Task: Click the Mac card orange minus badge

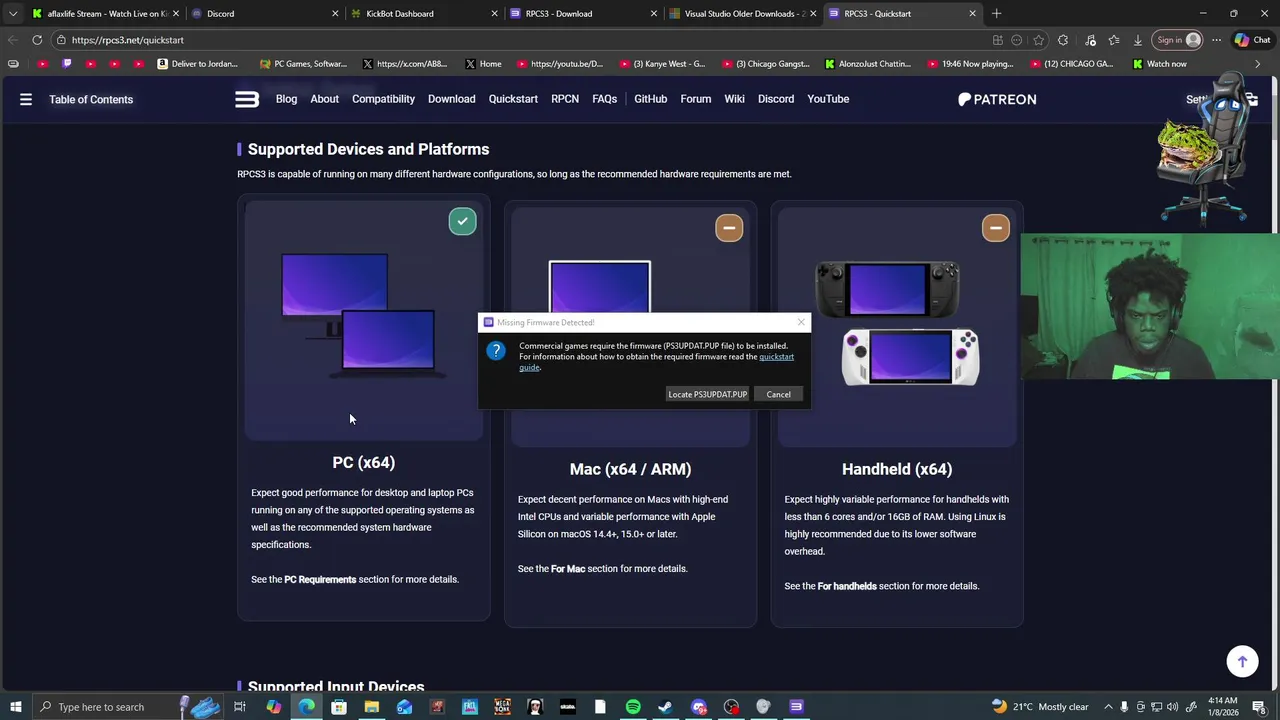Action: tap(729, 228)
